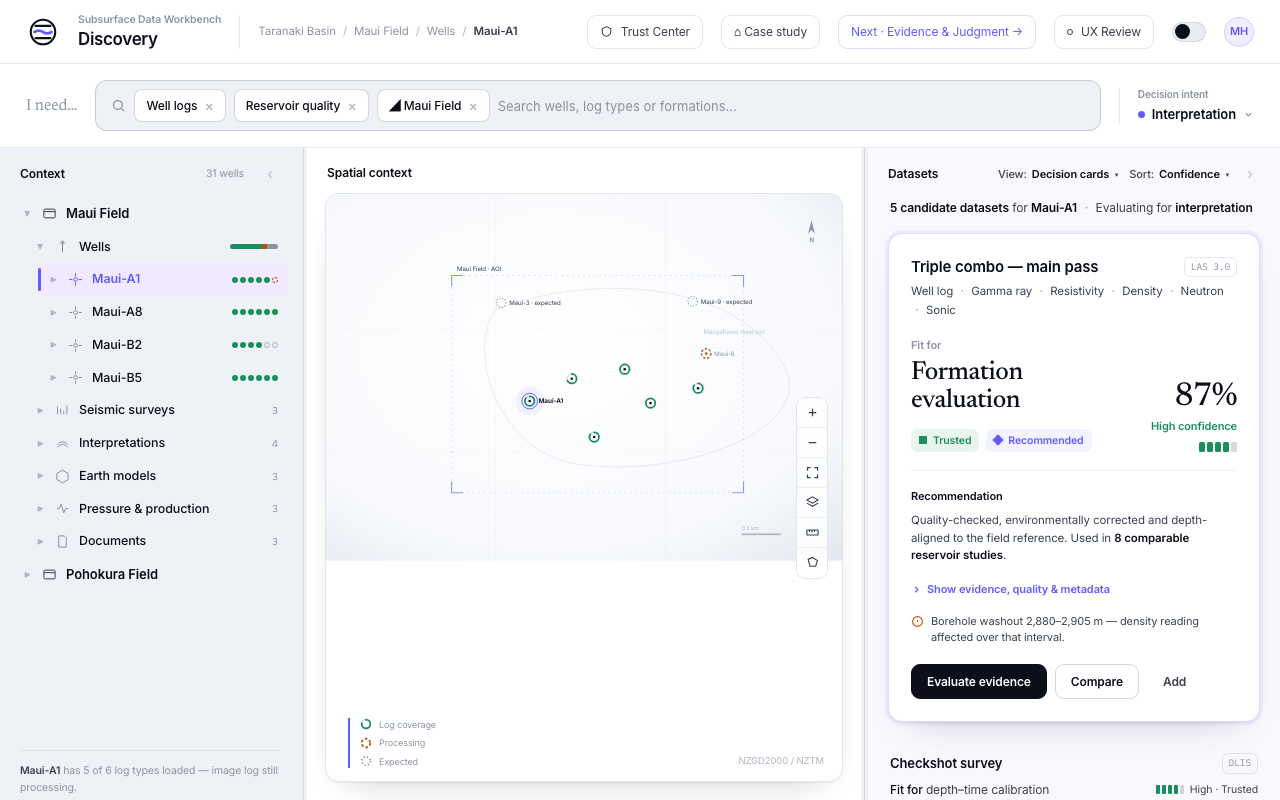Open the UX Review button
Screen dimensions: 1280x800
click(1104, 32)
